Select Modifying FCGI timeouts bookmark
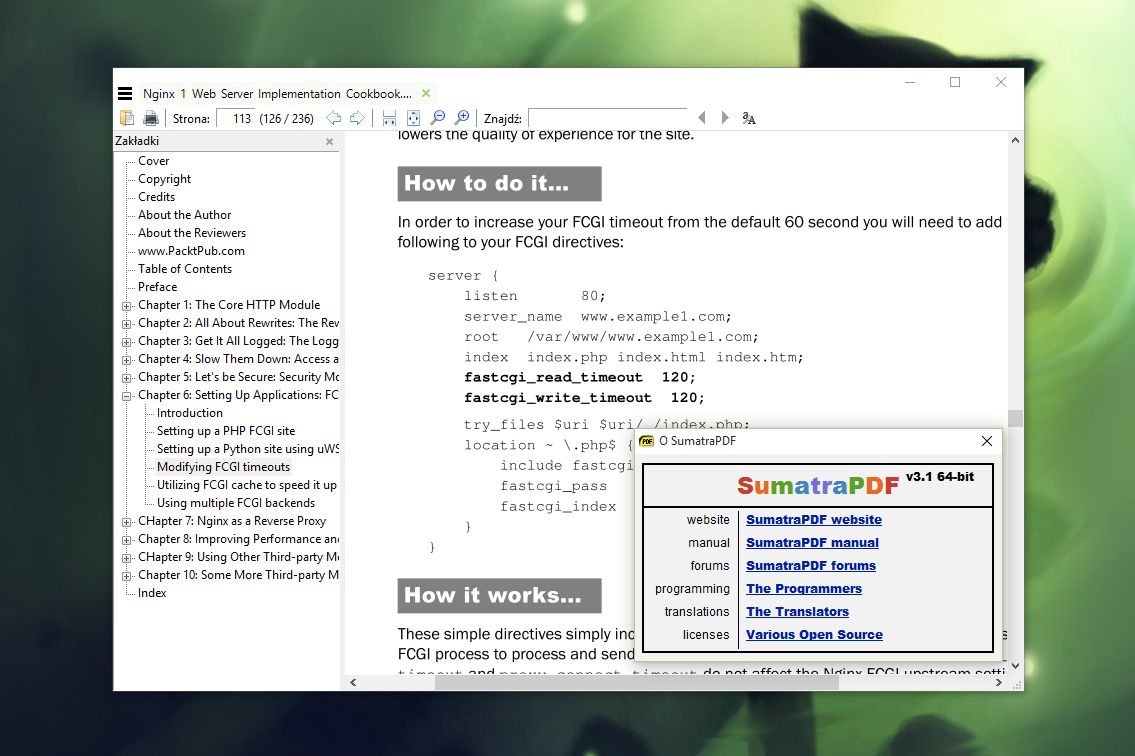Viewport: 1135px width, 756px height. click(223, 467)
